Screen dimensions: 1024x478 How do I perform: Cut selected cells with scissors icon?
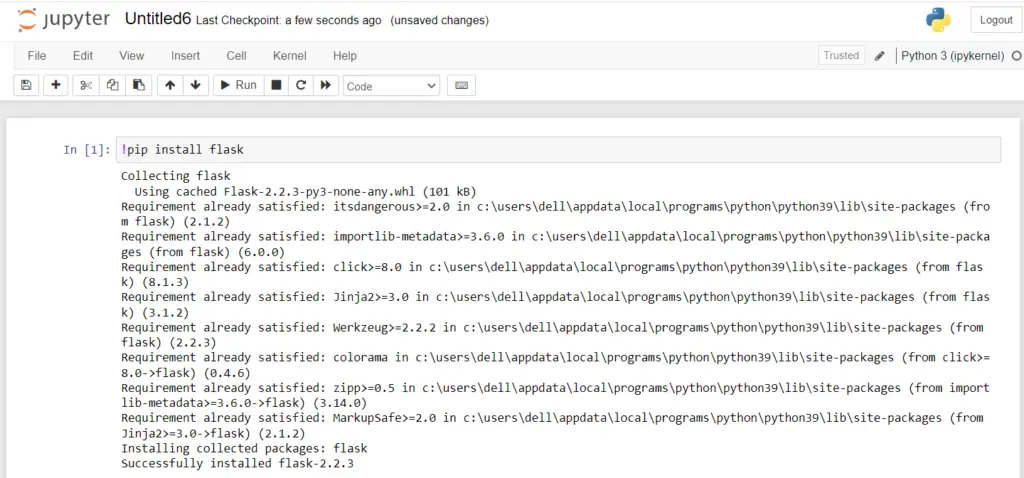(86, 85)
